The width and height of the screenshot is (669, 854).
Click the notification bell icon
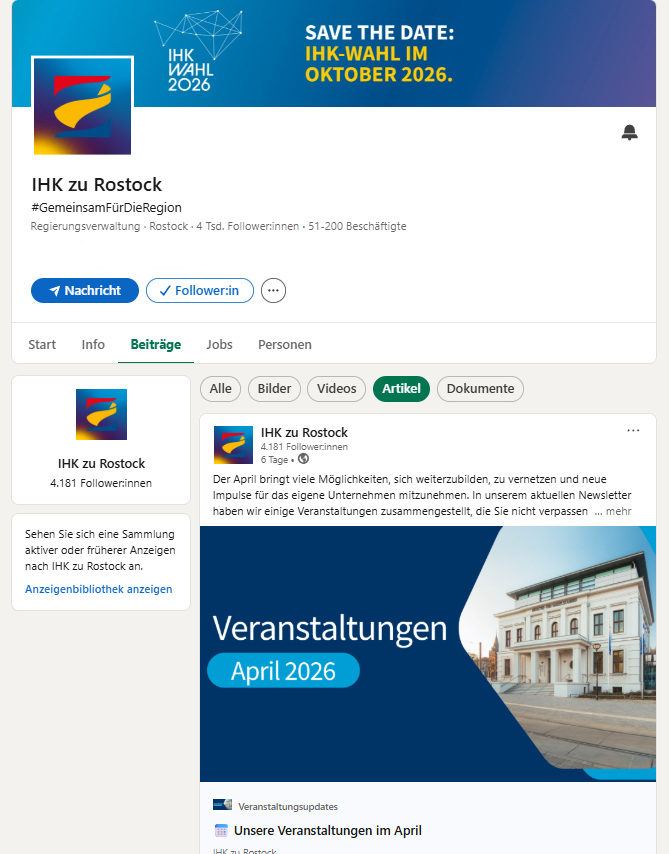click(x=629, y=132)
